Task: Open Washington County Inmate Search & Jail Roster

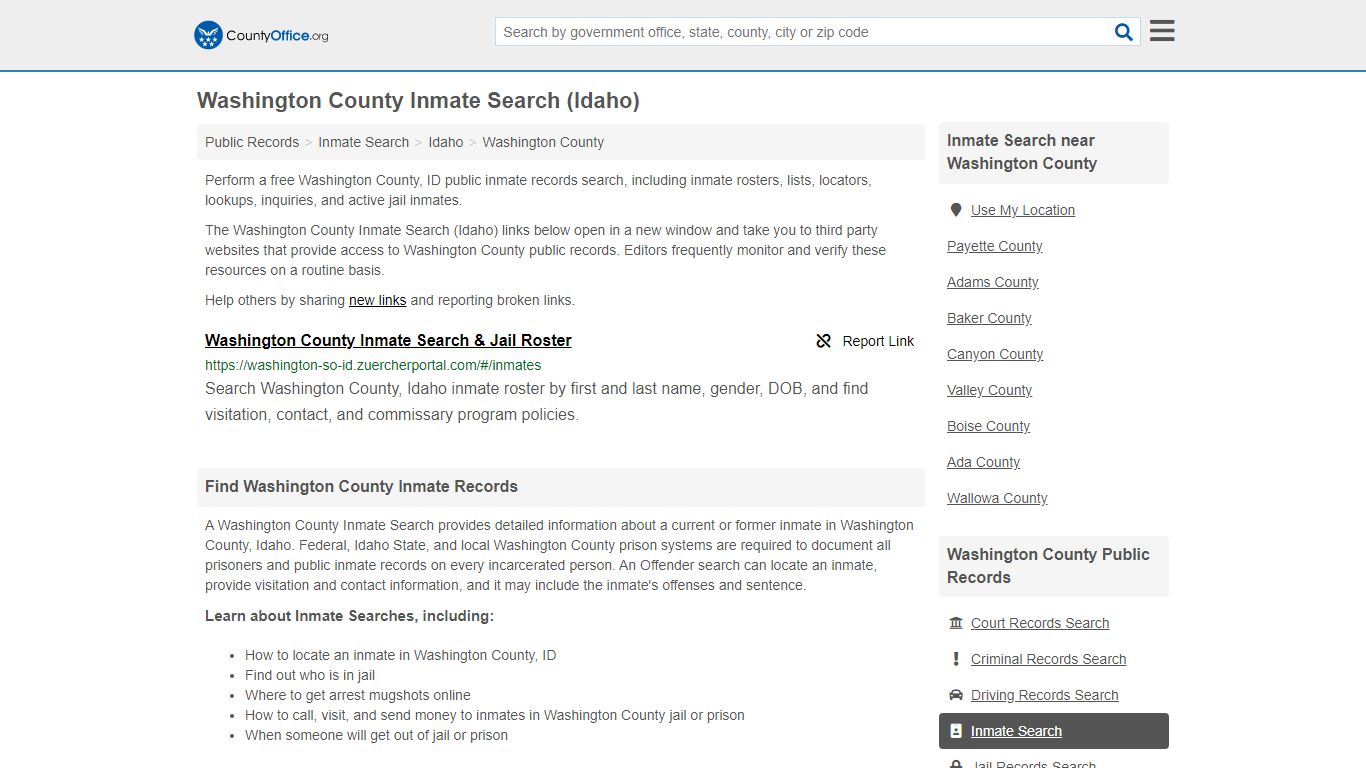Action: (x=388, y=340)
